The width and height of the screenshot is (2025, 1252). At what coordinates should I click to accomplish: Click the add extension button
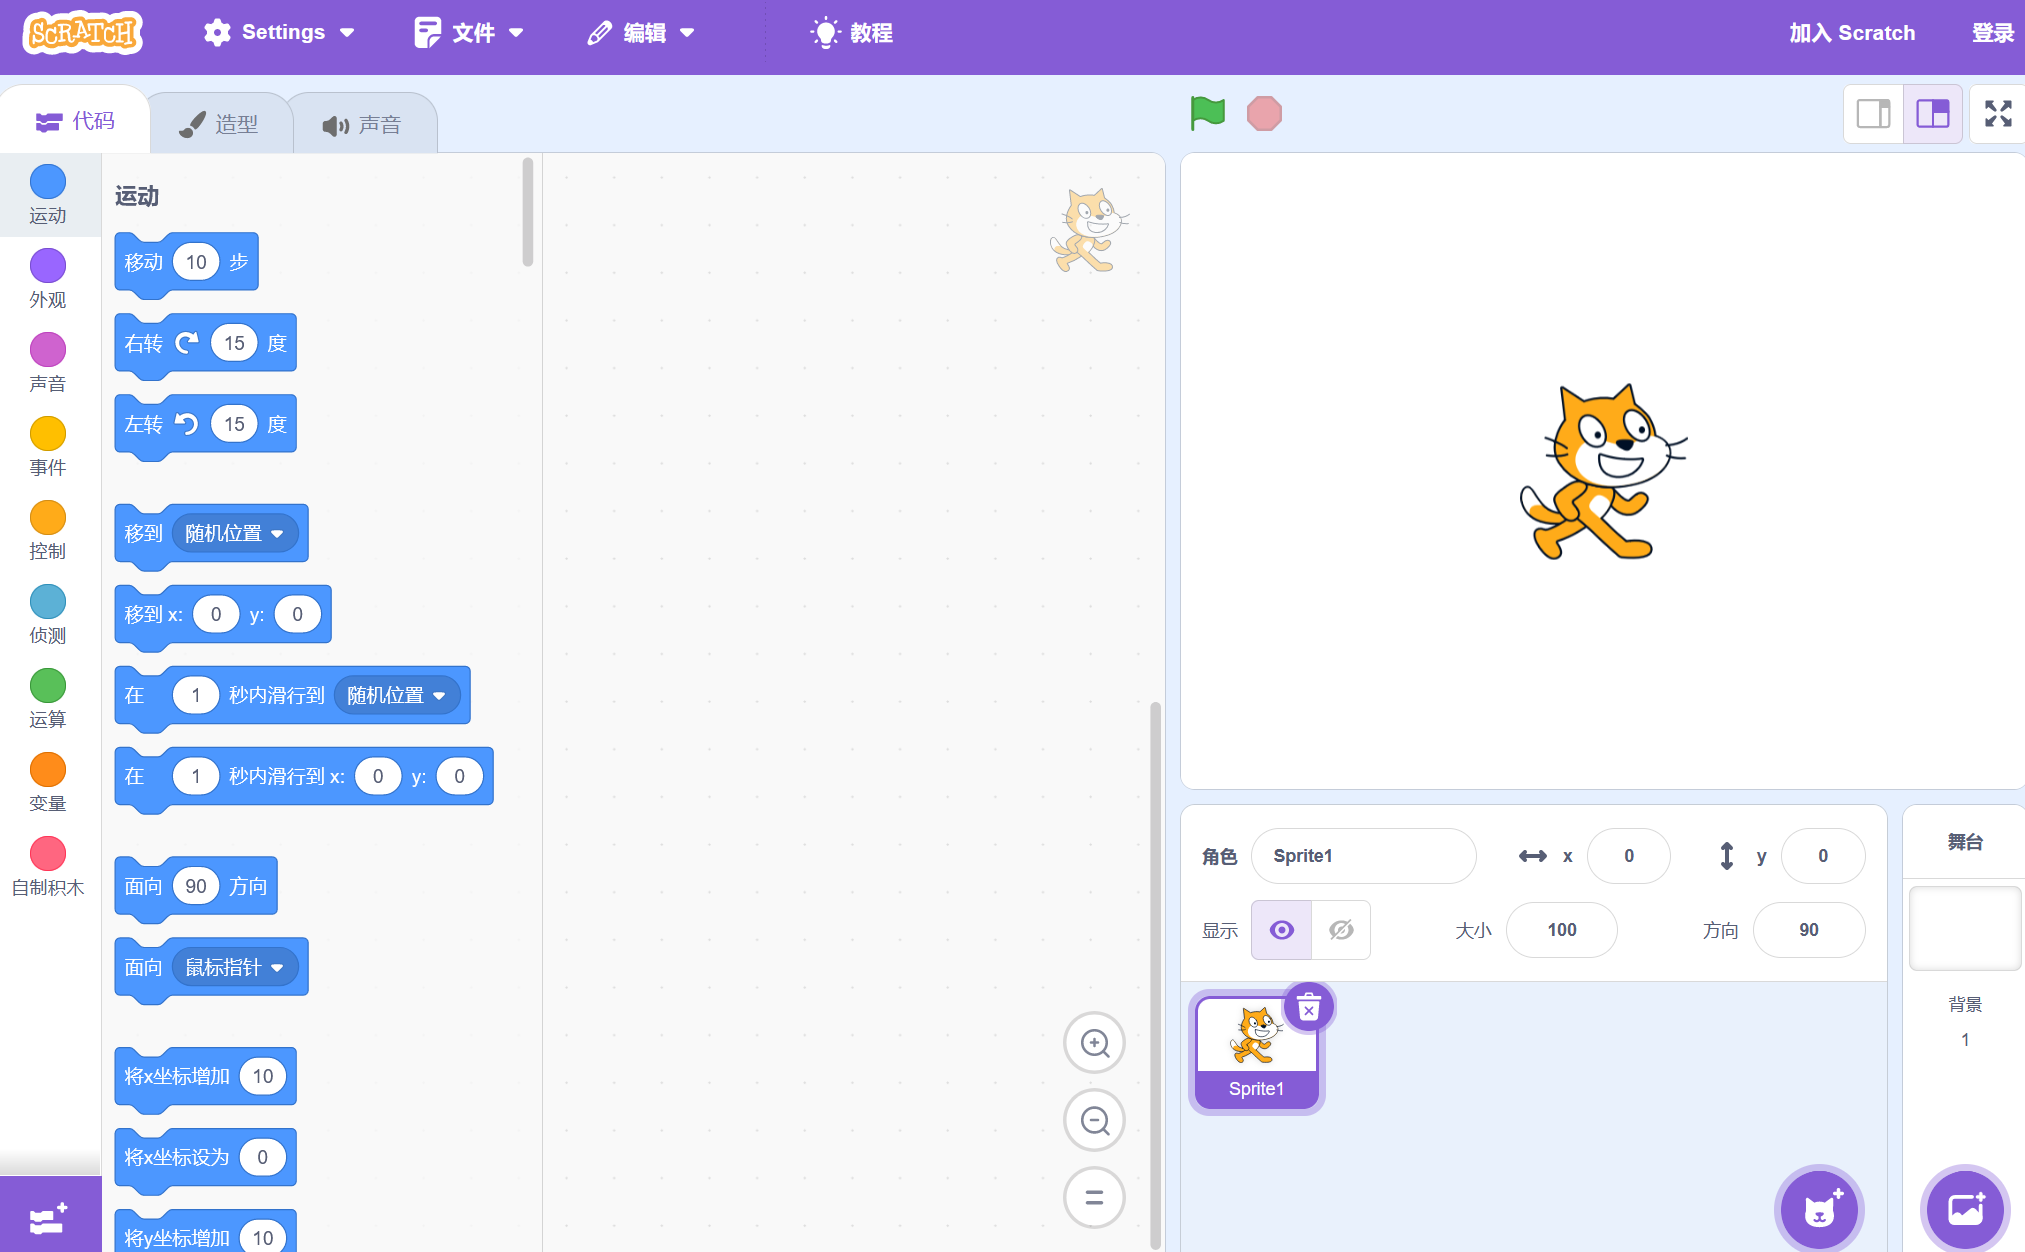49,1217
